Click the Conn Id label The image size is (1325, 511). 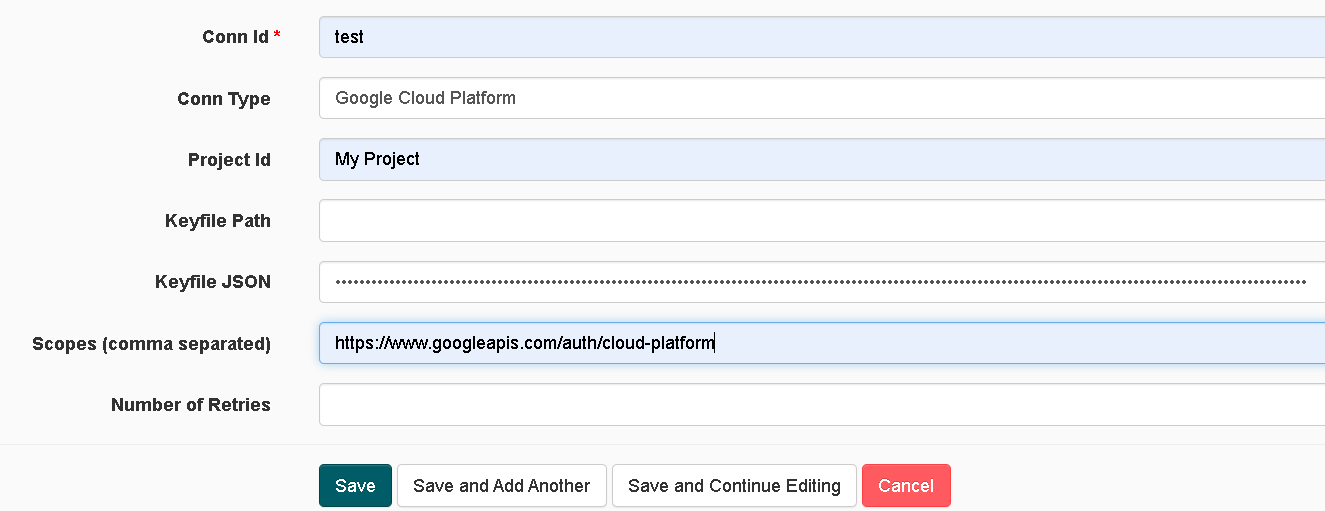tap(235, 37)
